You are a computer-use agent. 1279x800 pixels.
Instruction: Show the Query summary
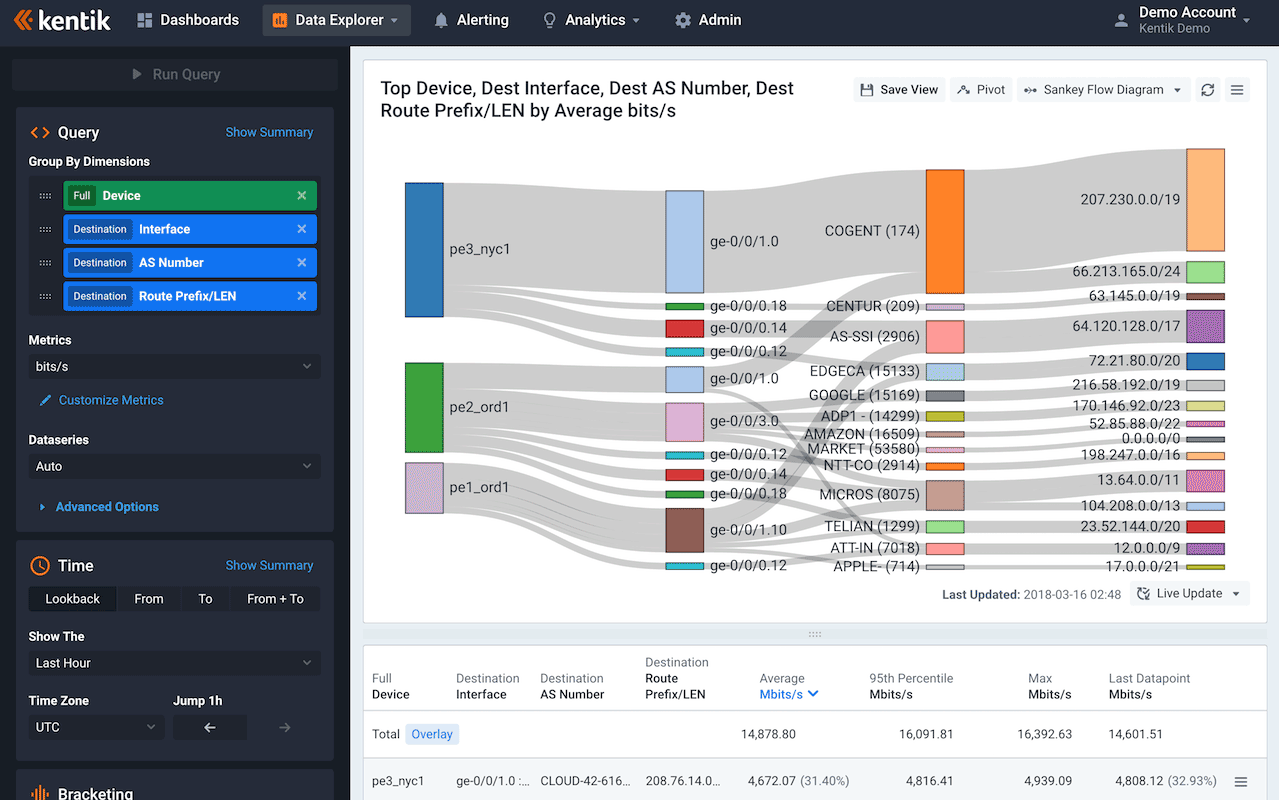[268, 131]
